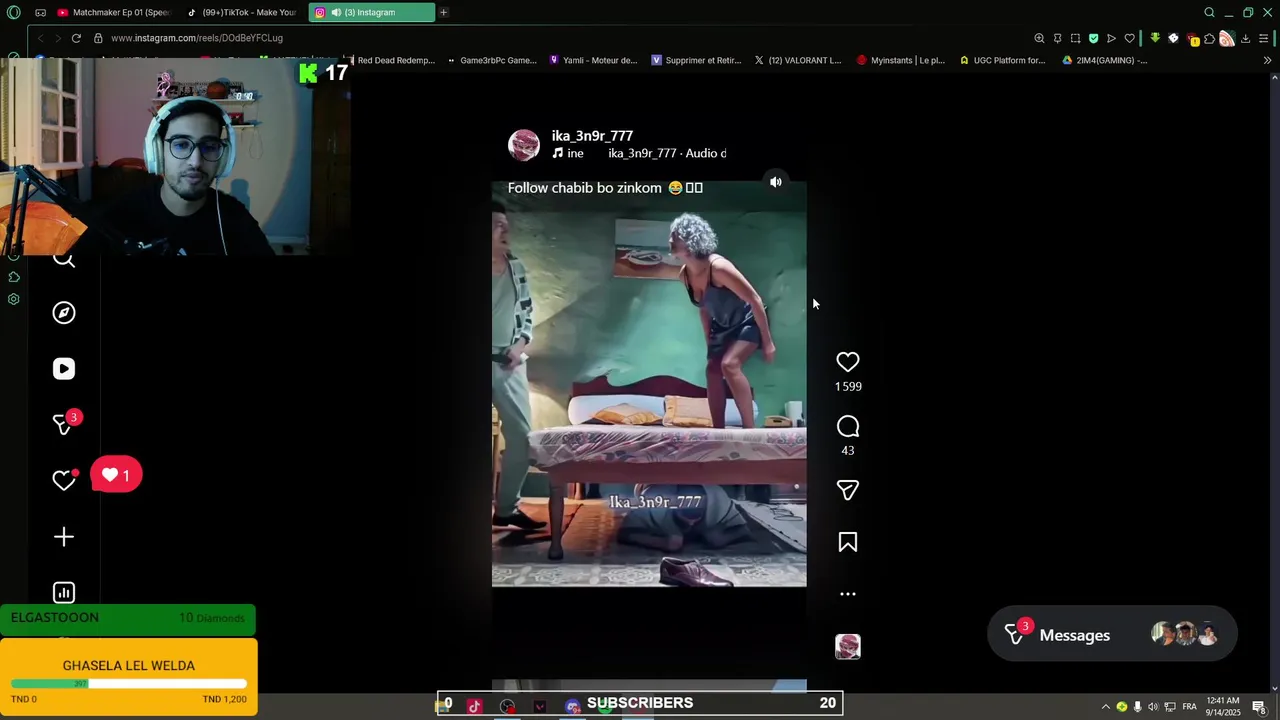Show hidden system tray icons
The height and width of the screenshot is (720, 1280).
(x=1105, y=707)
